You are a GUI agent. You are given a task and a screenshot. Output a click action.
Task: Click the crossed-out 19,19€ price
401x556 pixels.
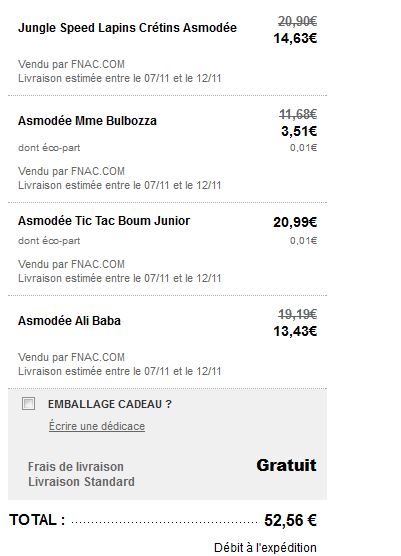point(297,314)
